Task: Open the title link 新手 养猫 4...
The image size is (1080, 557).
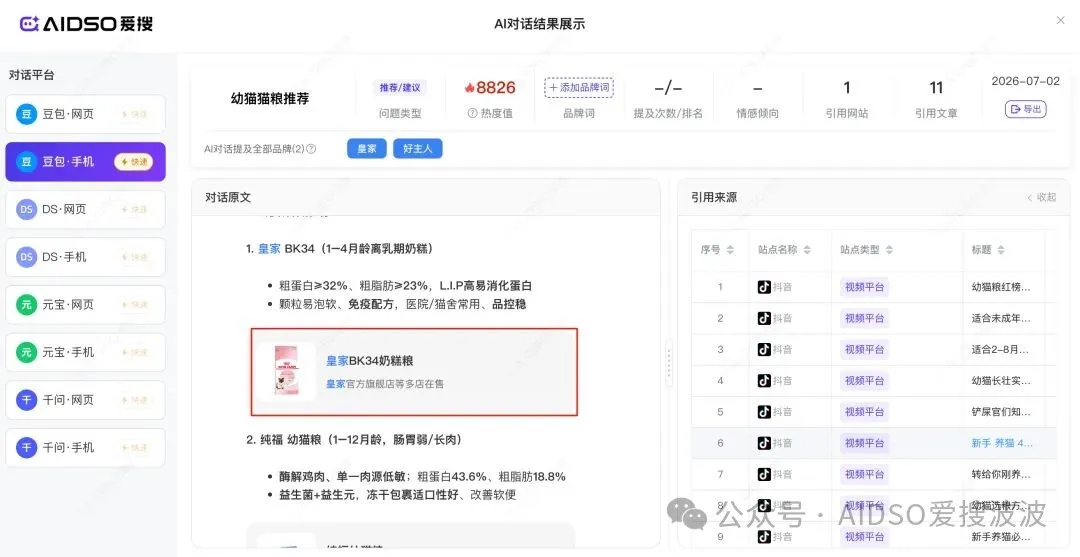Action: [x=1001, y=443]
